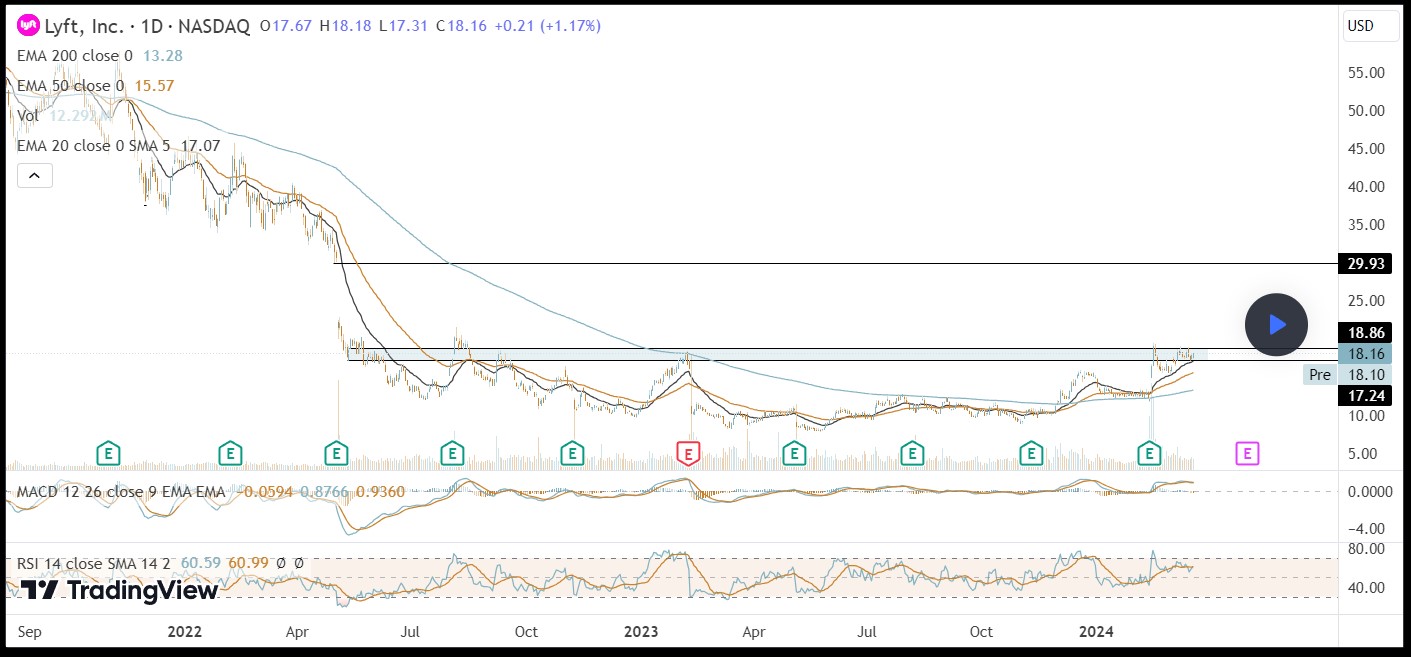Click the 2023 label on the time axis
The width and height of the screenshot is (1411, 657).
[640, 632]
